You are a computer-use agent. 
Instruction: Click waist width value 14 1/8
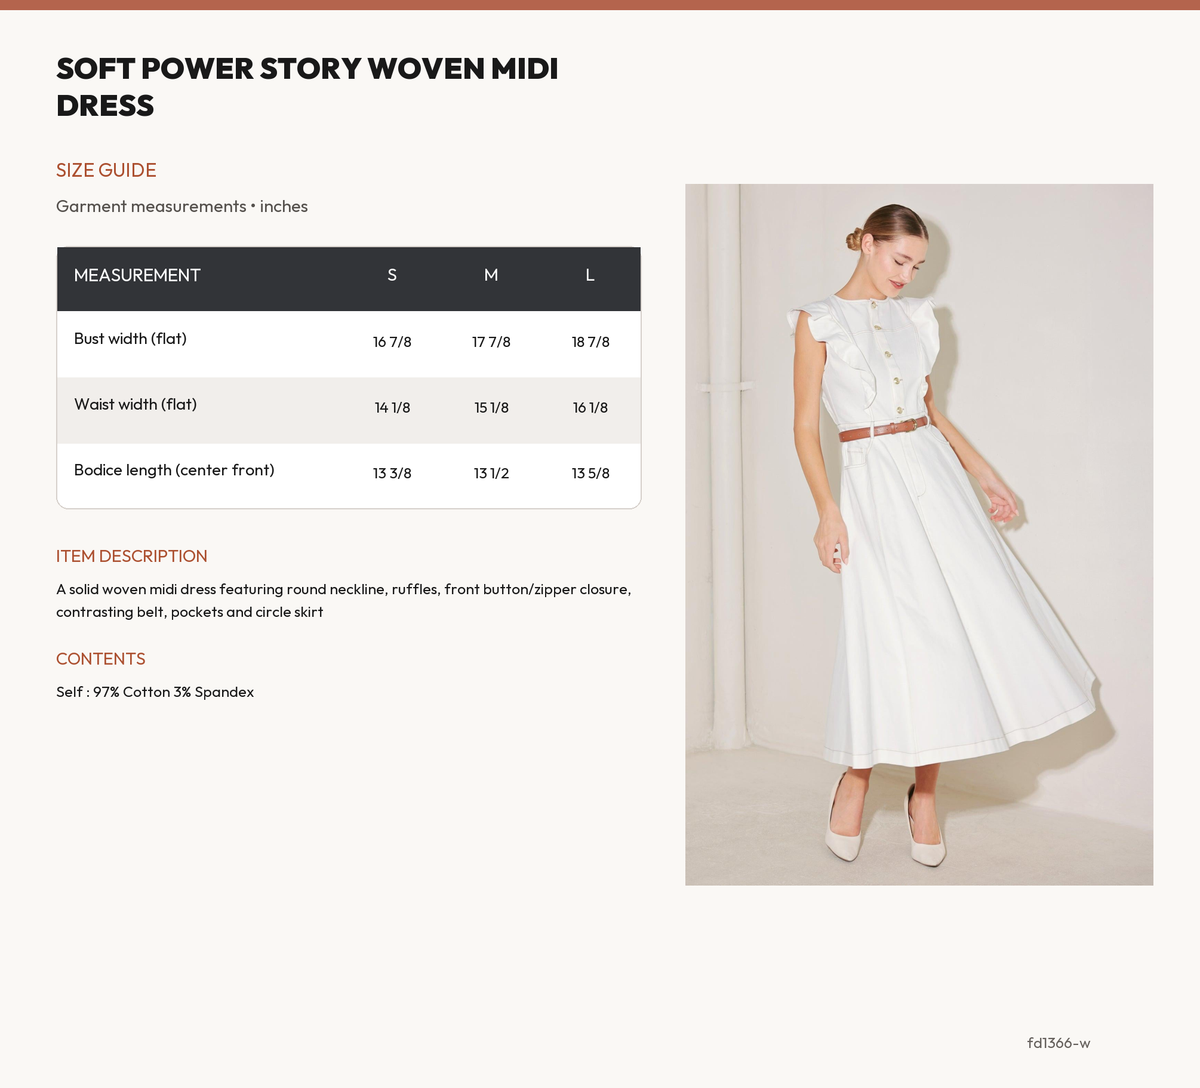(x=392, y=408)
